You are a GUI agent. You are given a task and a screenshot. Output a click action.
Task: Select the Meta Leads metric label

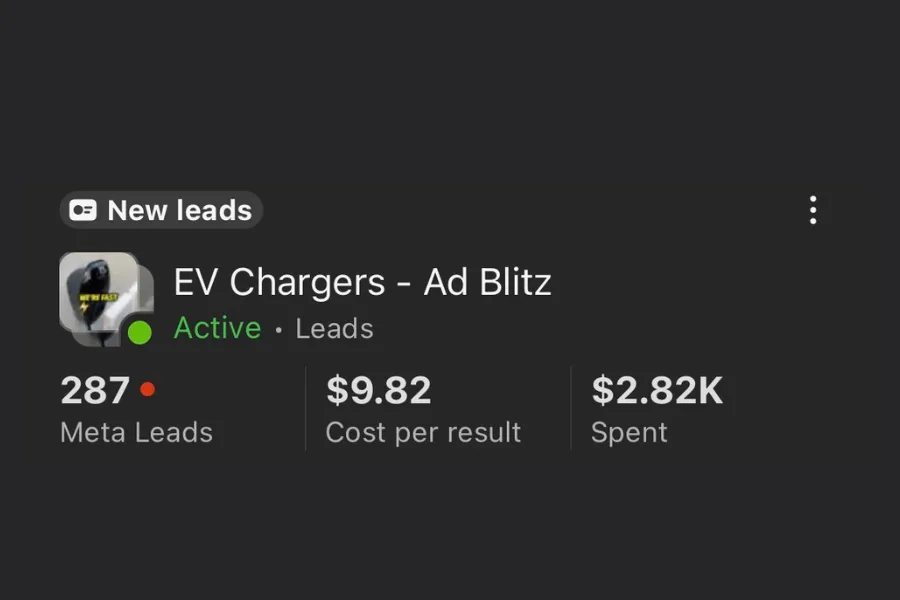[136, 432]
